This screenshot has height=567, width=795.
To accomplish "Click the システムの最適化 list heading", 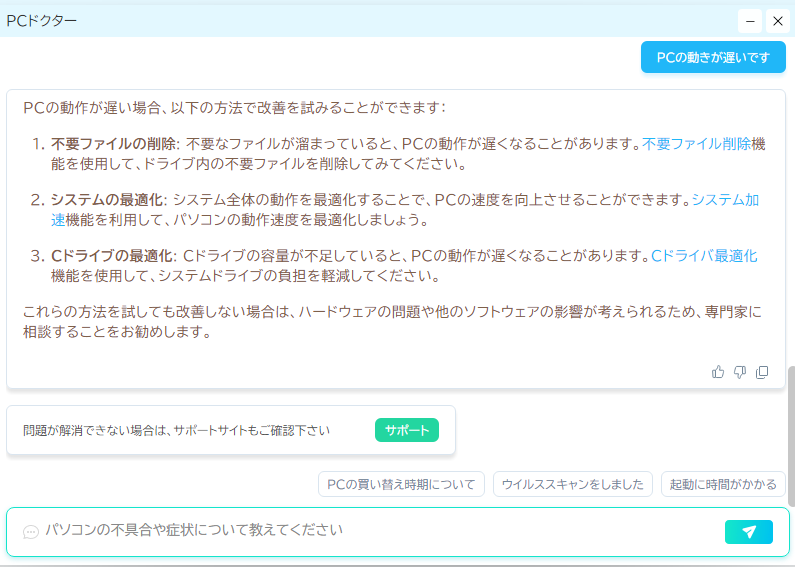I will 107,200.
